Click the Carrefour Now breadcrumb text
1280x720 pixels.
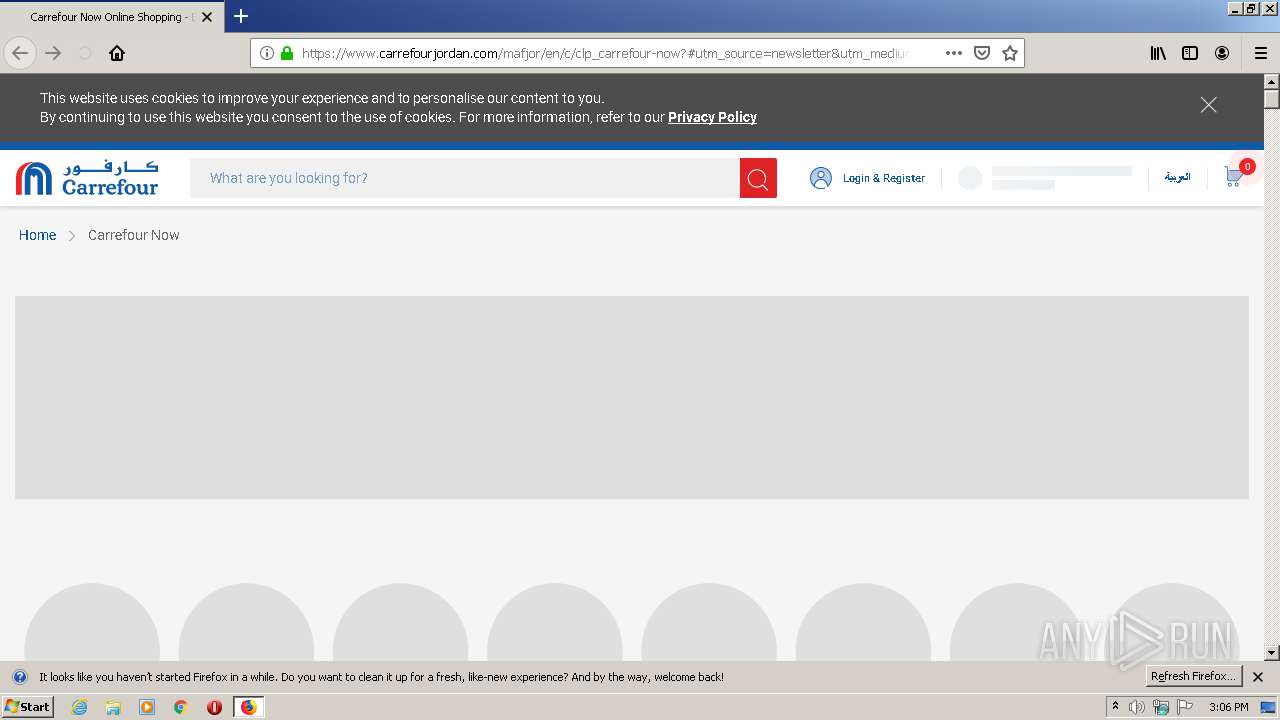134,235
